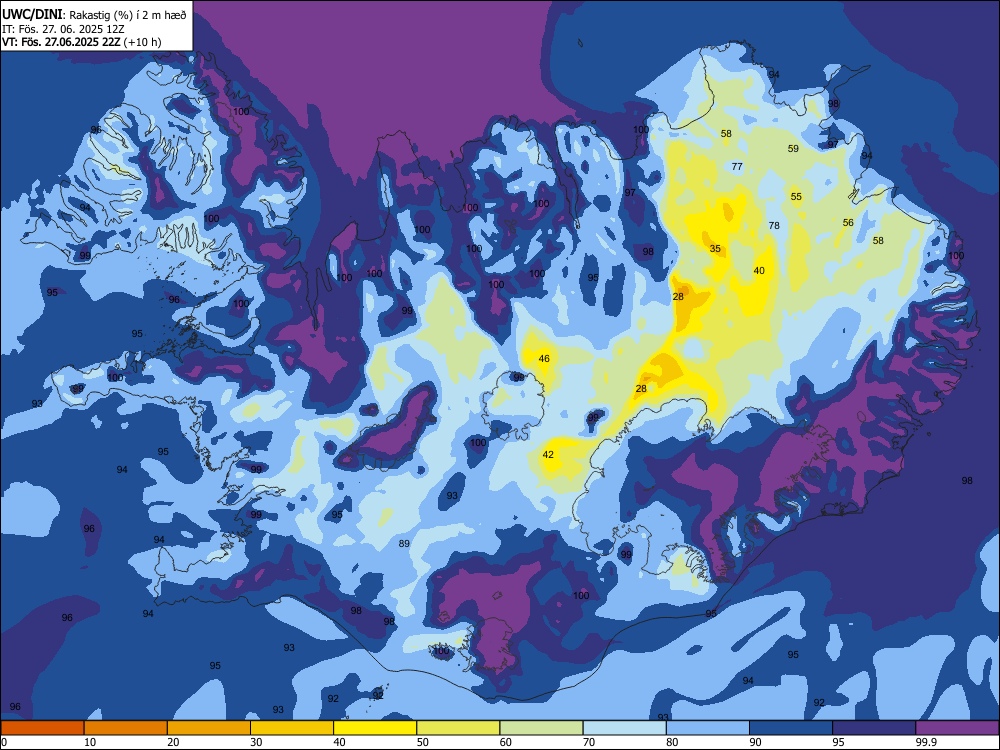Click the humidity value 56 on the map
The image size is (1000, 750).
(x=848, y=223)
